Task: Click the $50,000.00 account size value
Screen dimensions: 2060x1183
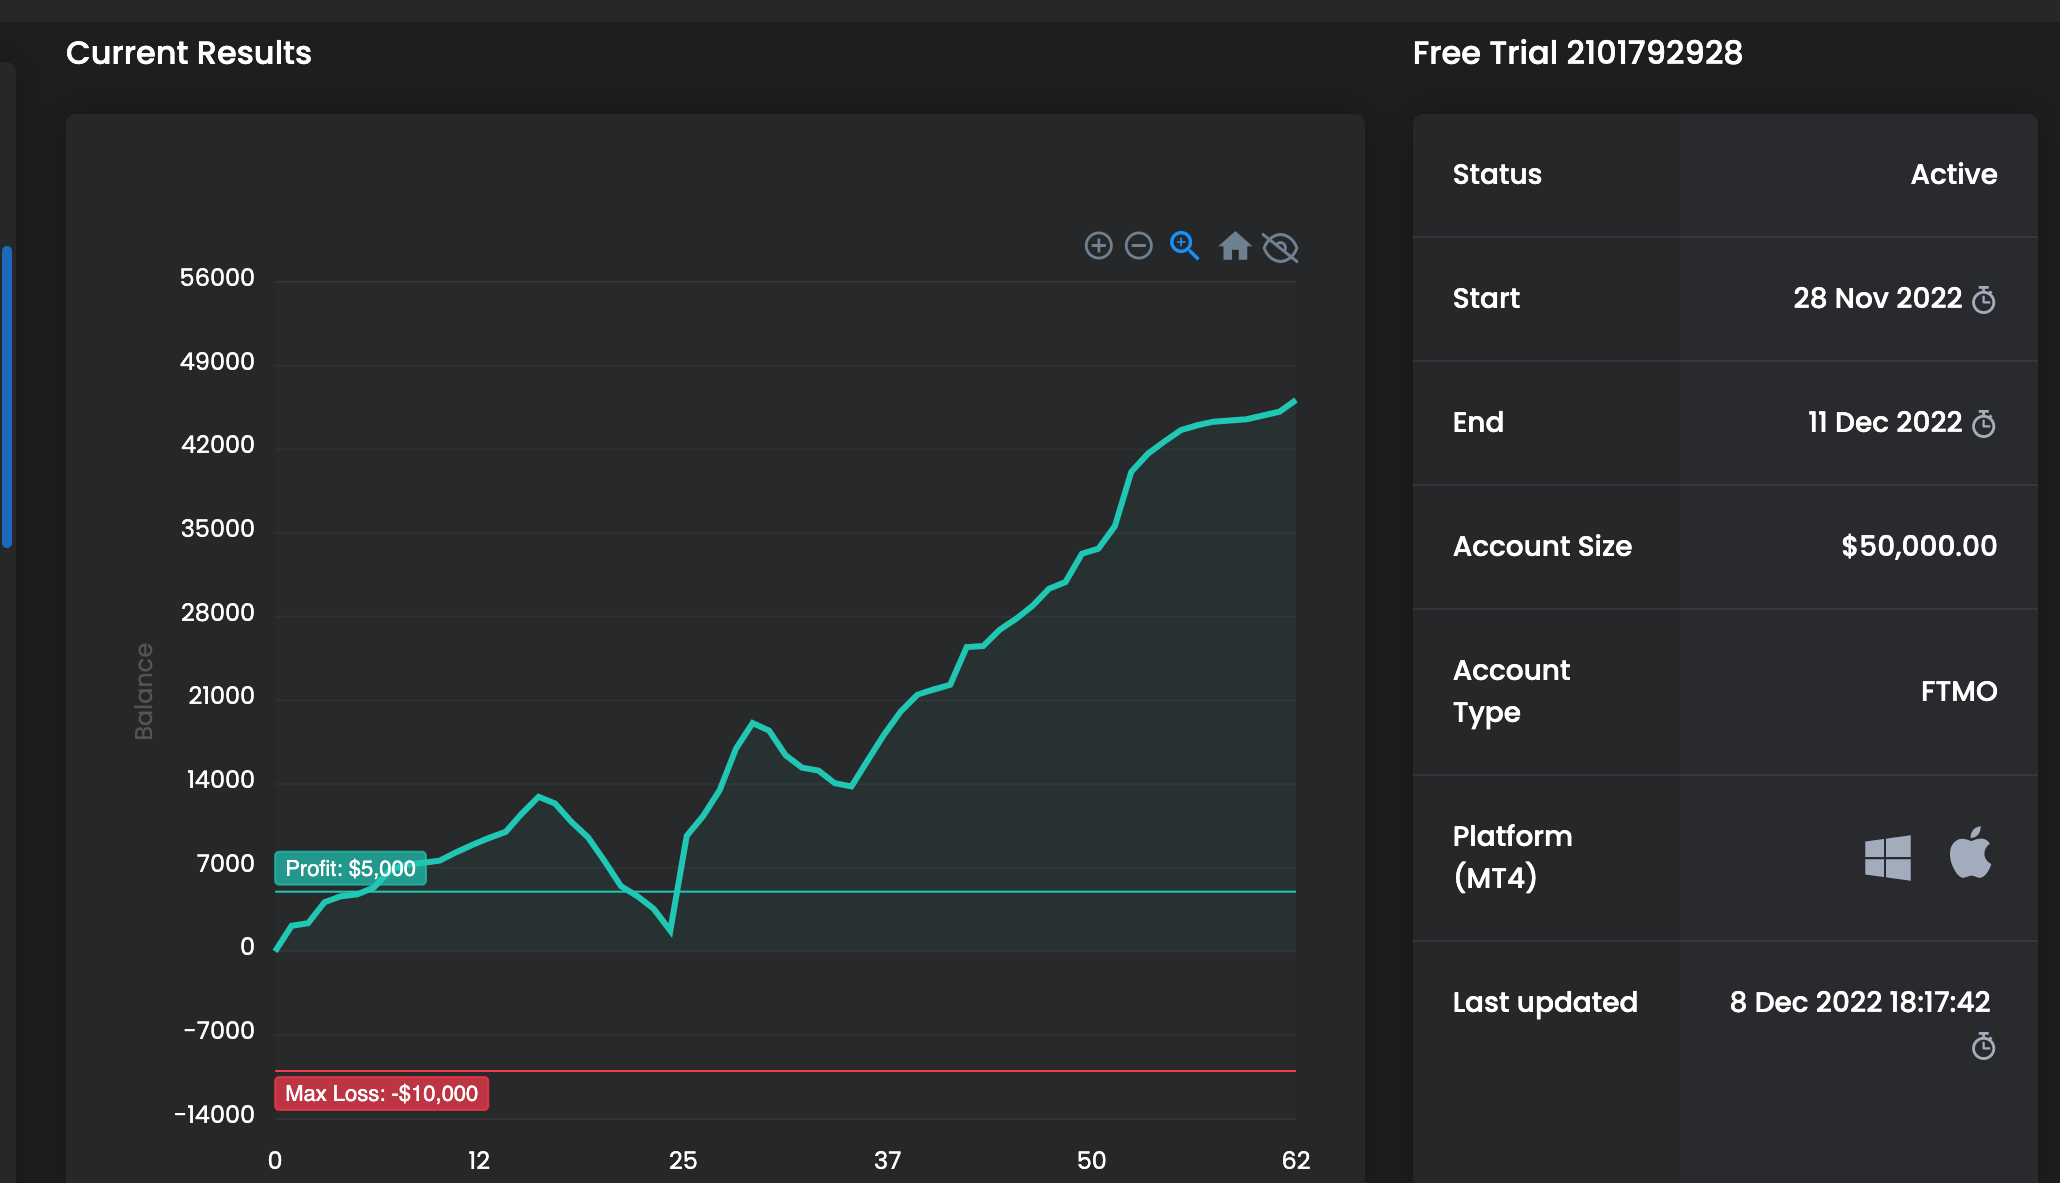Action: coord(1918,546)
